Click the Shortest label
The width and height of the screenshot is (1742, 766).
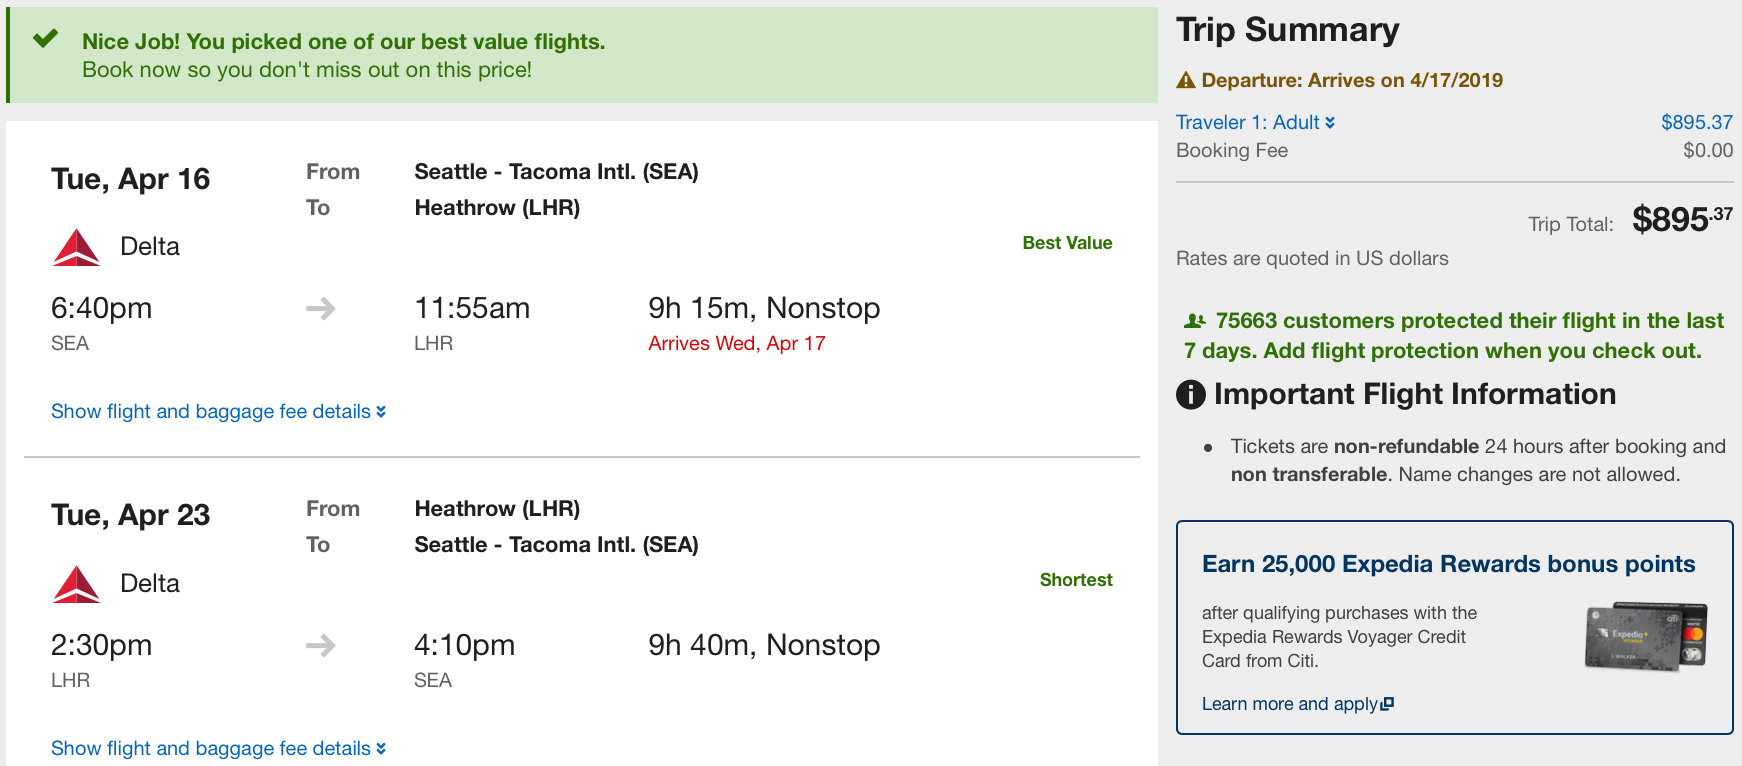pos(1076,580)
